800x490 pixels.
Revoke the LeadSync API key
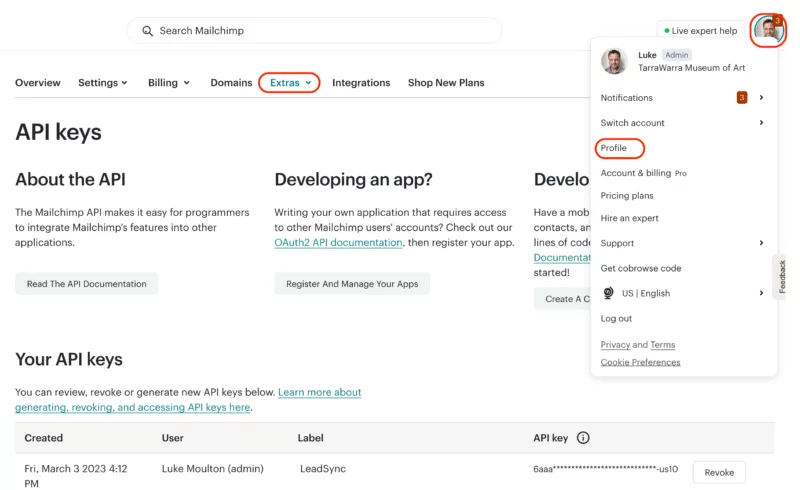tap(719, 473)
